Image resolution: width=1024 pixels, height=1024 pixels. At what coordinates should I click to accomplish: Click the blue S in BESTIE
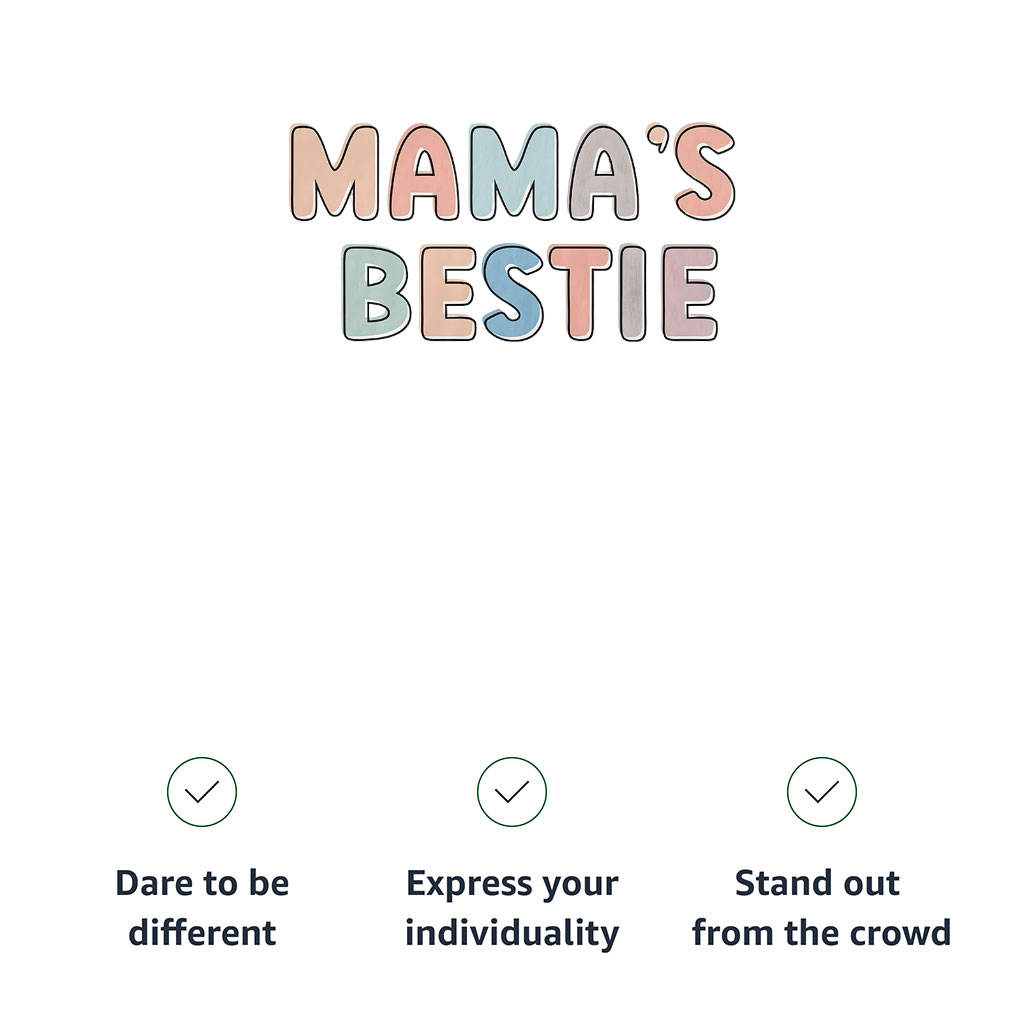[513, 292]
